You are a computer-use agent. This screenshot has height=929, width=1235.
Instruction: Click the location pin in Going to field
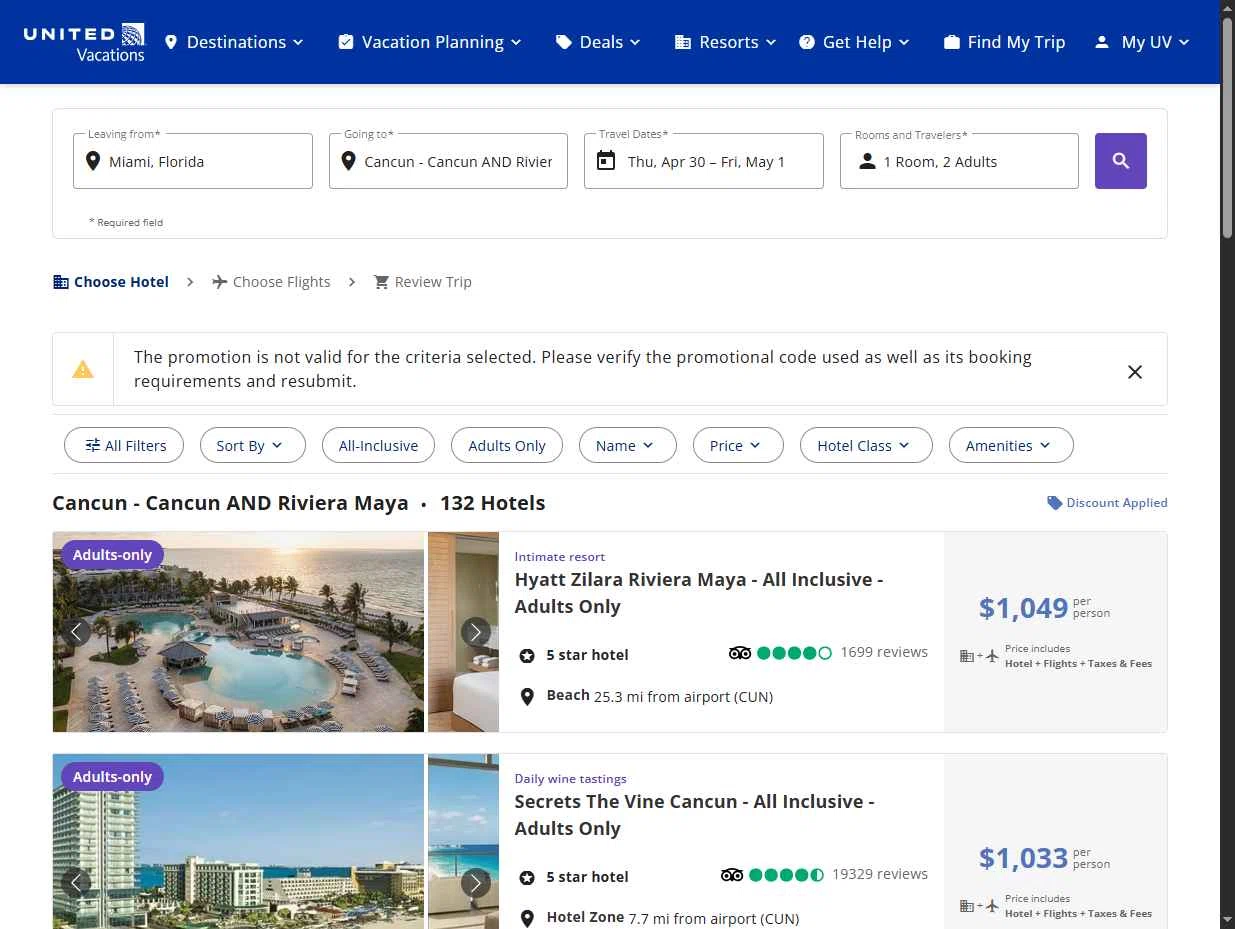[348, 161]
